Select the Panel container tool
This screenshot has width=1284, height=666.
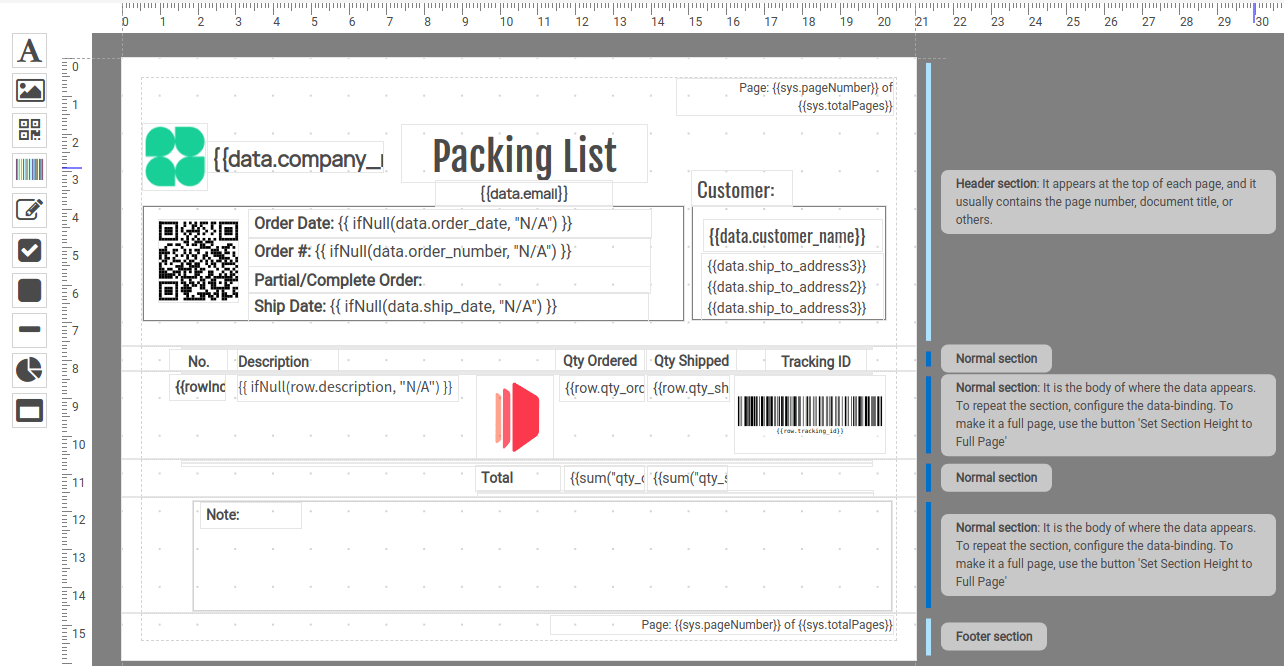(30, 410)
